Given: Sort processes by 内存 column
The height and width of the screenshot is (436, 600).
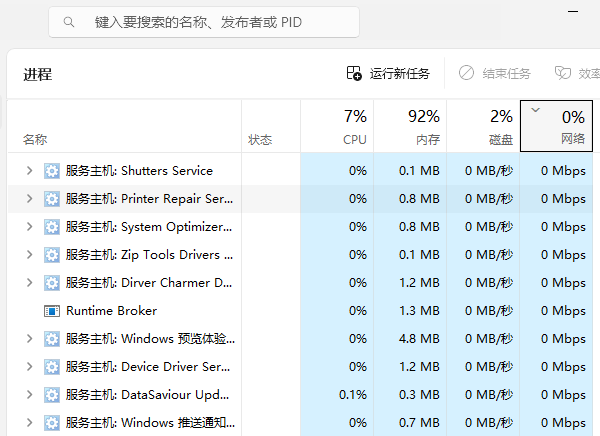Looking at the screenshot, I should point(410,126).
